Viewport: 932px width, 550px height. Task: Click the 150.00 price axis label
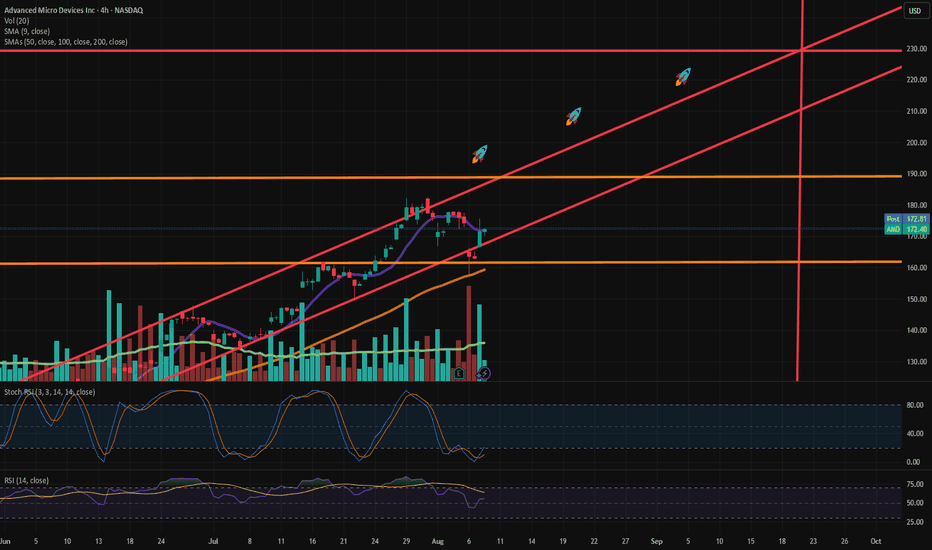[x=916, y=300]
